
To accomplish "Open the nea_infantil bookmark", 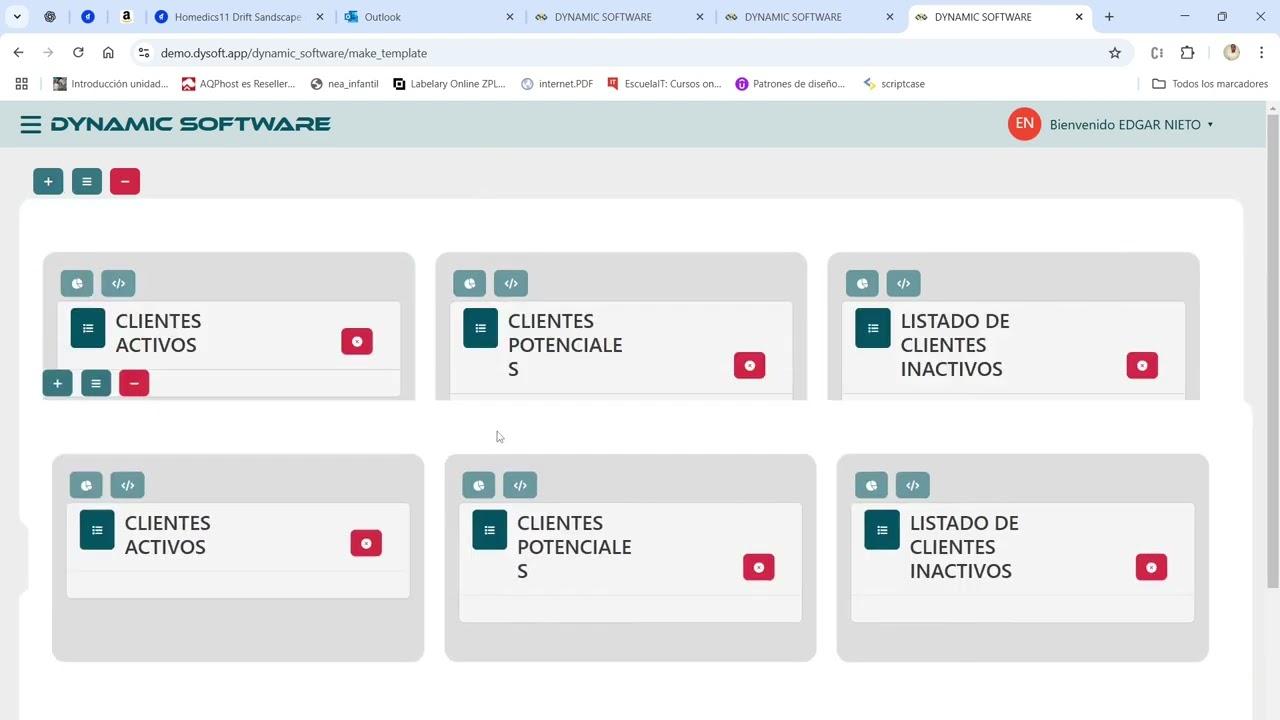I will (x=344, y=84).
